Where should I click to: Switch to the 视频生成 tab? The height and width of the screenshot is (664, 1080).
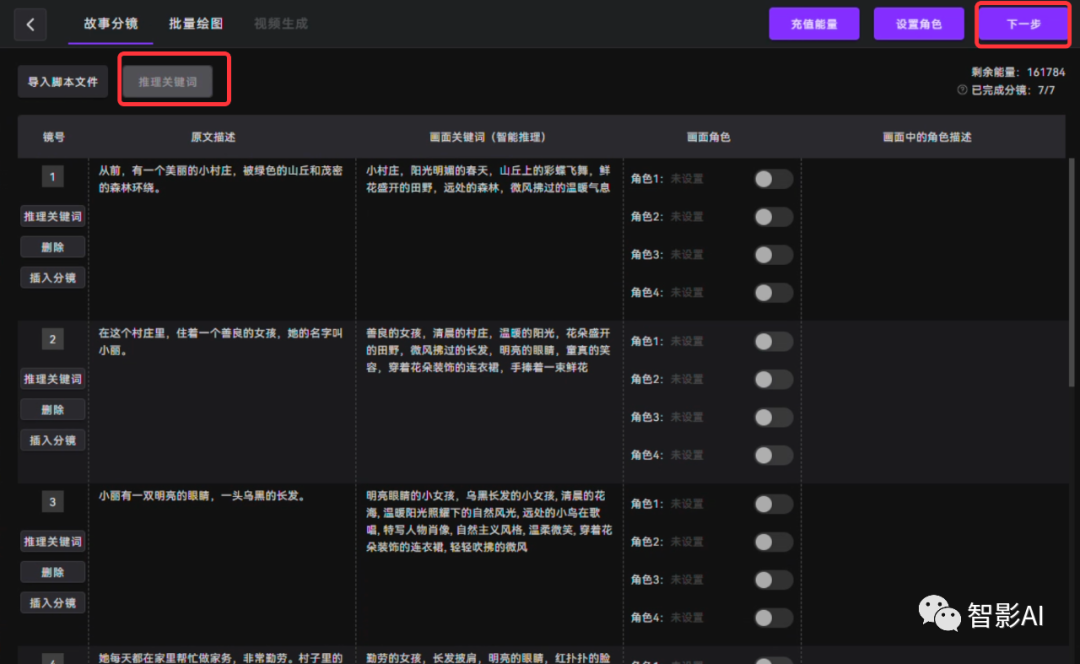coord(281,24)
